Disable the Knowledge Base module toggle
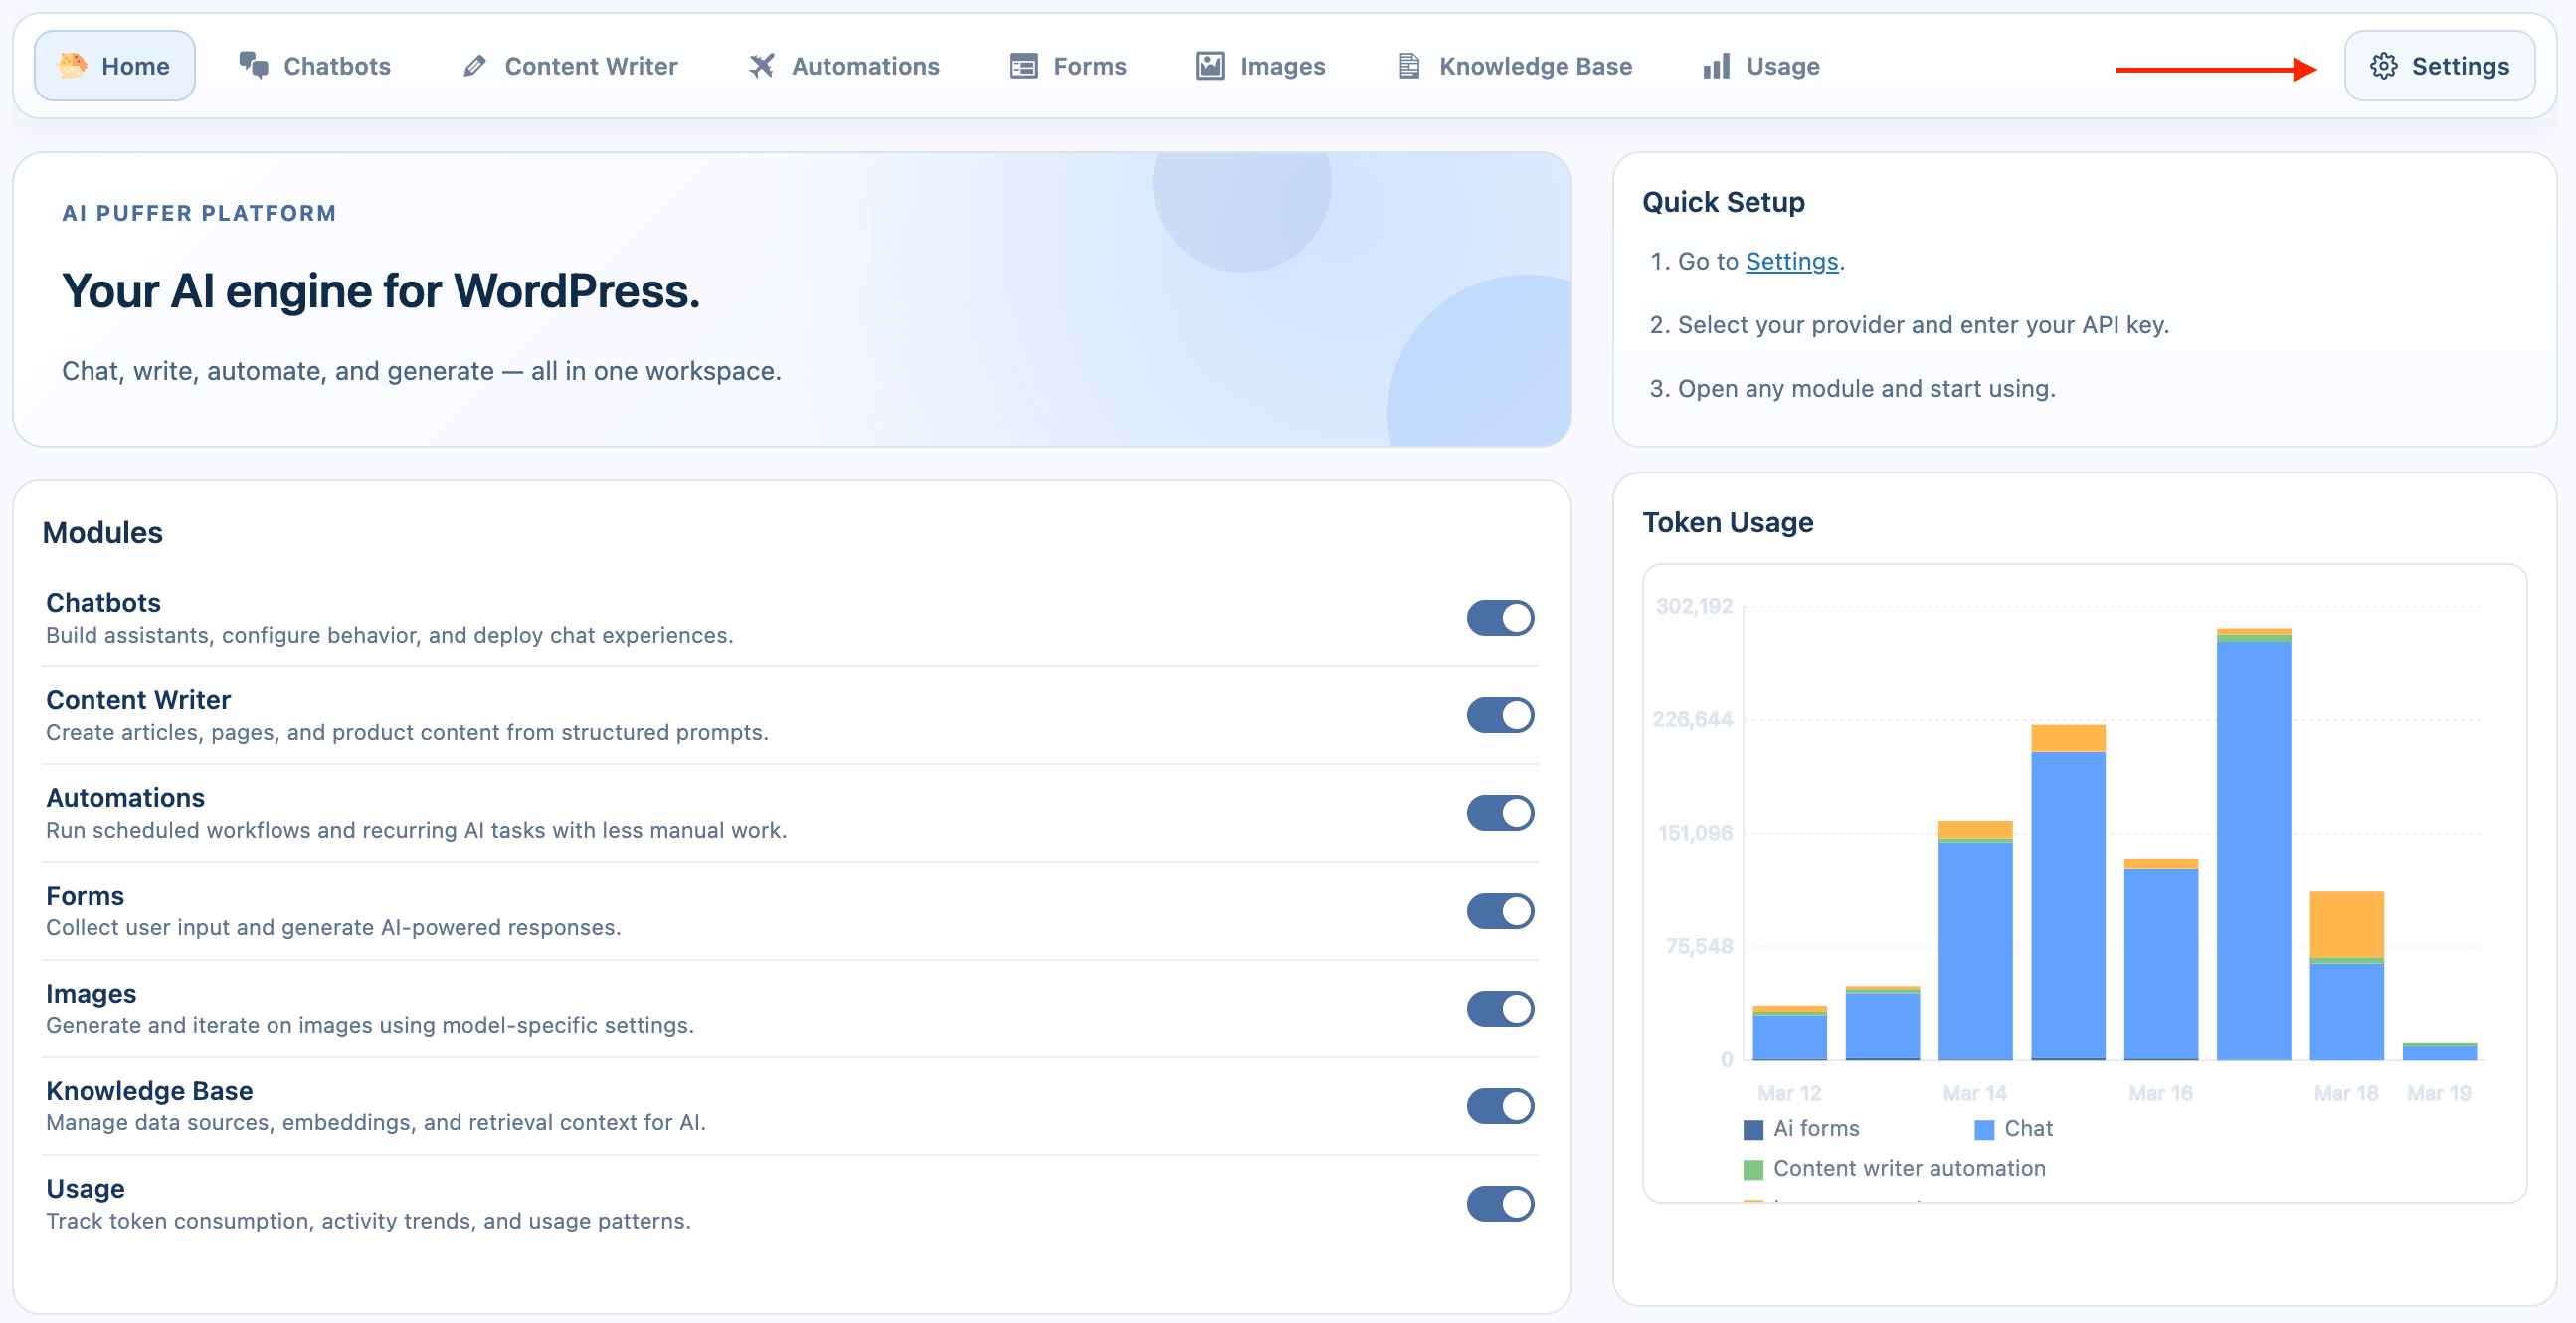Viewport: 2576px width, 1323px height. 1499,1106
